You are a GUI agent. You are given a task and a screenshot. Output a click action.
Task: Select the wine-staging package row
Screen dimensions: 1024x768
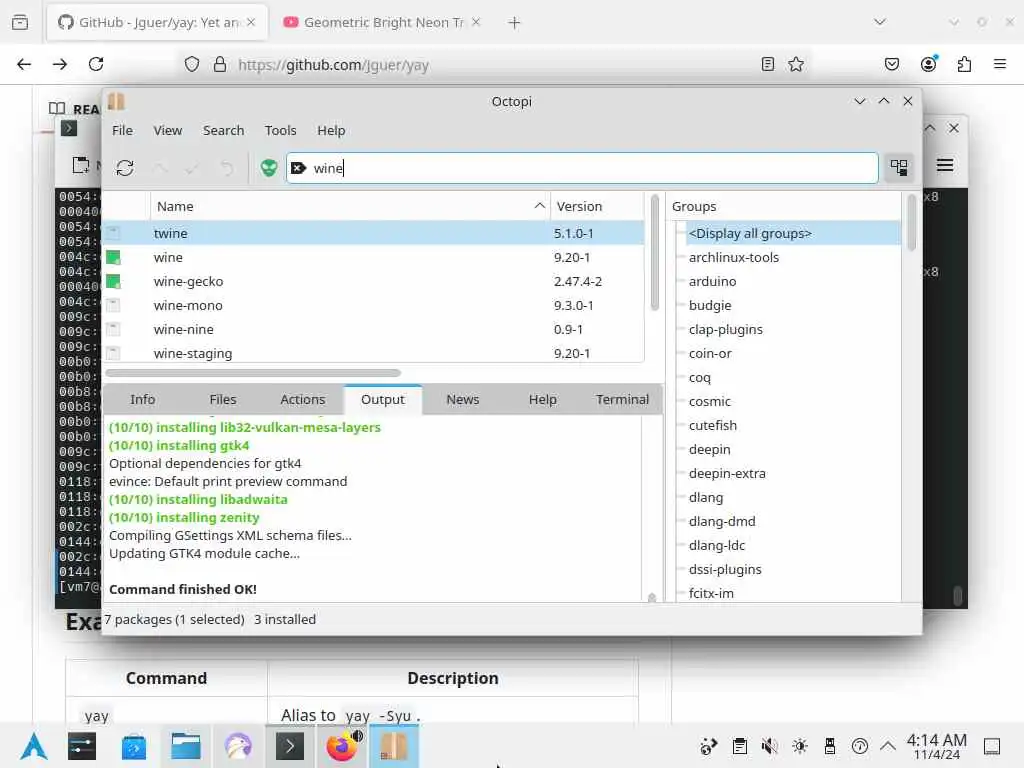tap(374, 353)
